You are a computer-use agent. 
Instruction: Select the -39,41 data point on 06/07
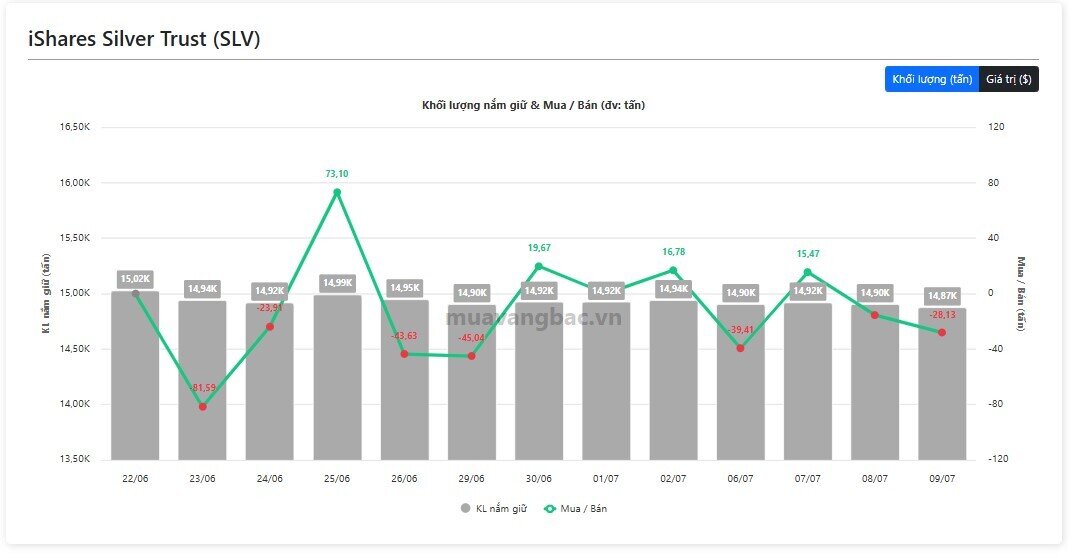[740, 348]
